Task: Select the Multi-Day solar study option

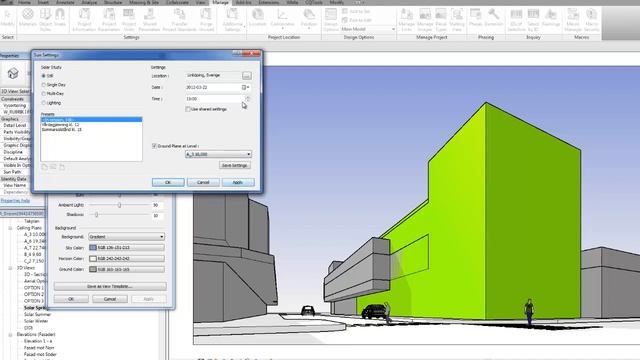Action: [43, 93]
